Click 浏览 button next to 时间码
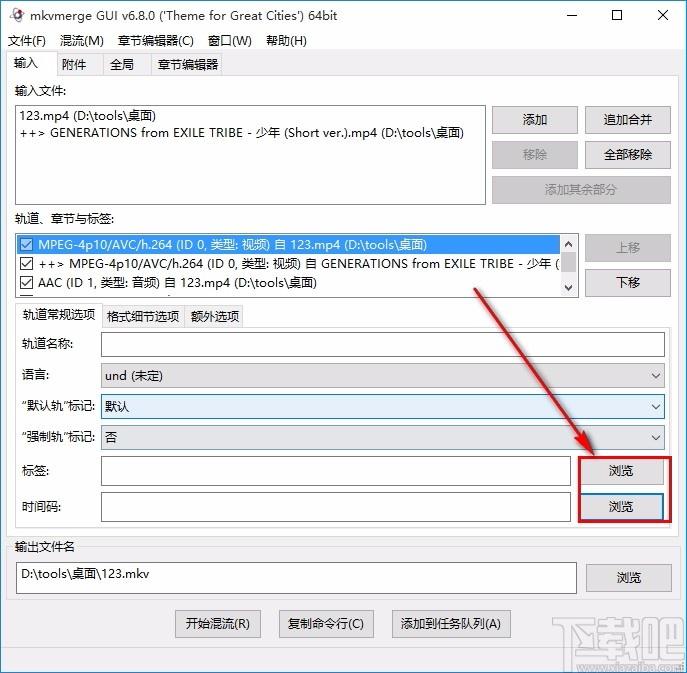Screen dimensions: 687x673 (621, 507)
